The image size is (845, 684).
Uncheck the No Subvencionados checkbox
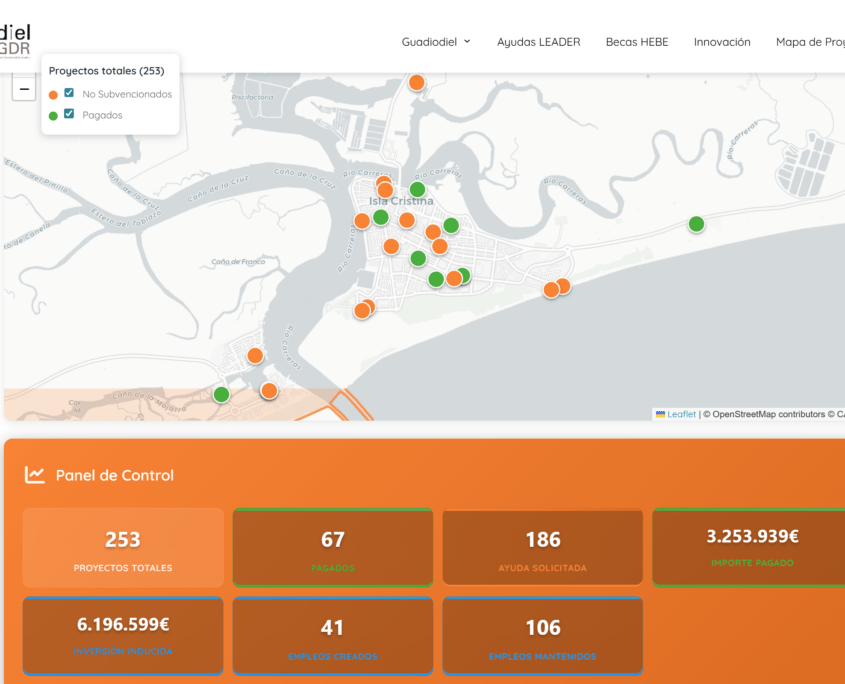(x=69, y=93)
